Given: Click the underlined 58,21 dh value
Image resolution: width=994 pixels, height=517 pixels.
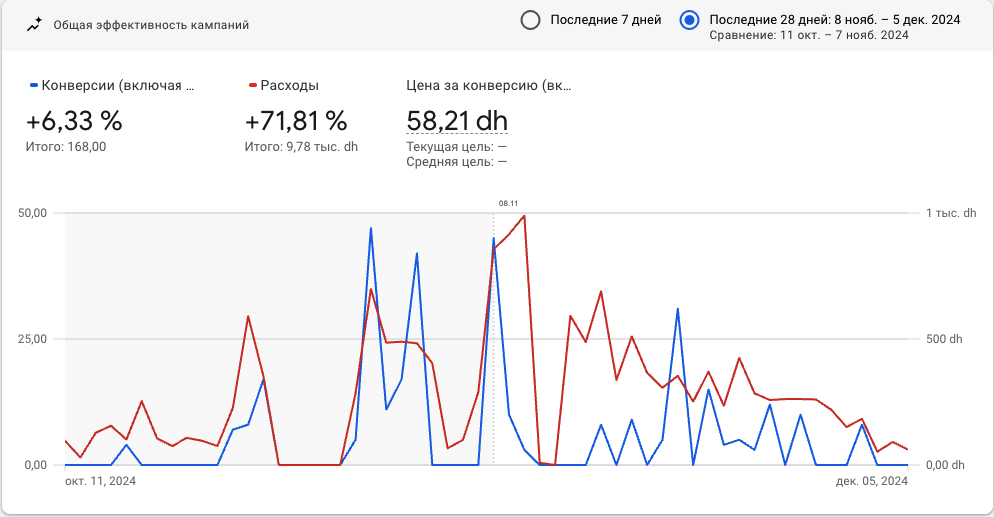Looking at the screenshot, I should pyautogui.click(x=457, y=121).
